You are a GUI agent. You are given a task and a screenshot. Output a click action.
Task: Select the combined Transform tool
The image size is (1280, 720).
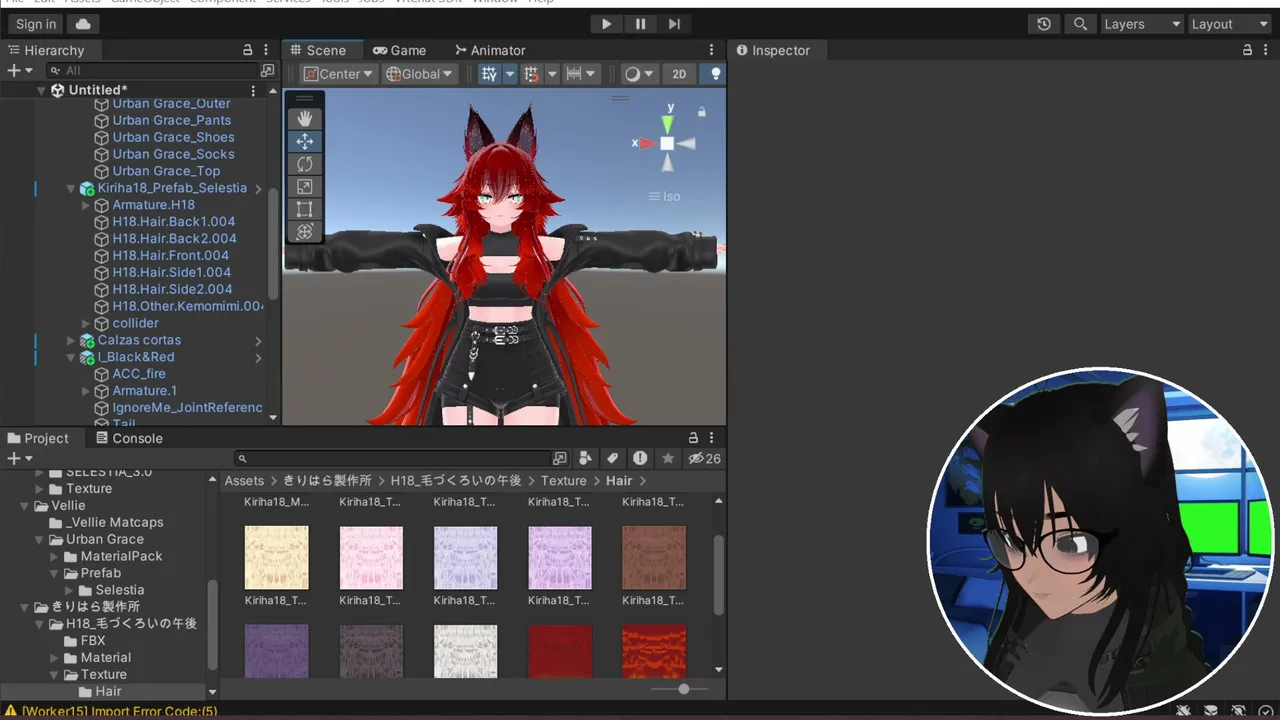(x=305, y=231)
